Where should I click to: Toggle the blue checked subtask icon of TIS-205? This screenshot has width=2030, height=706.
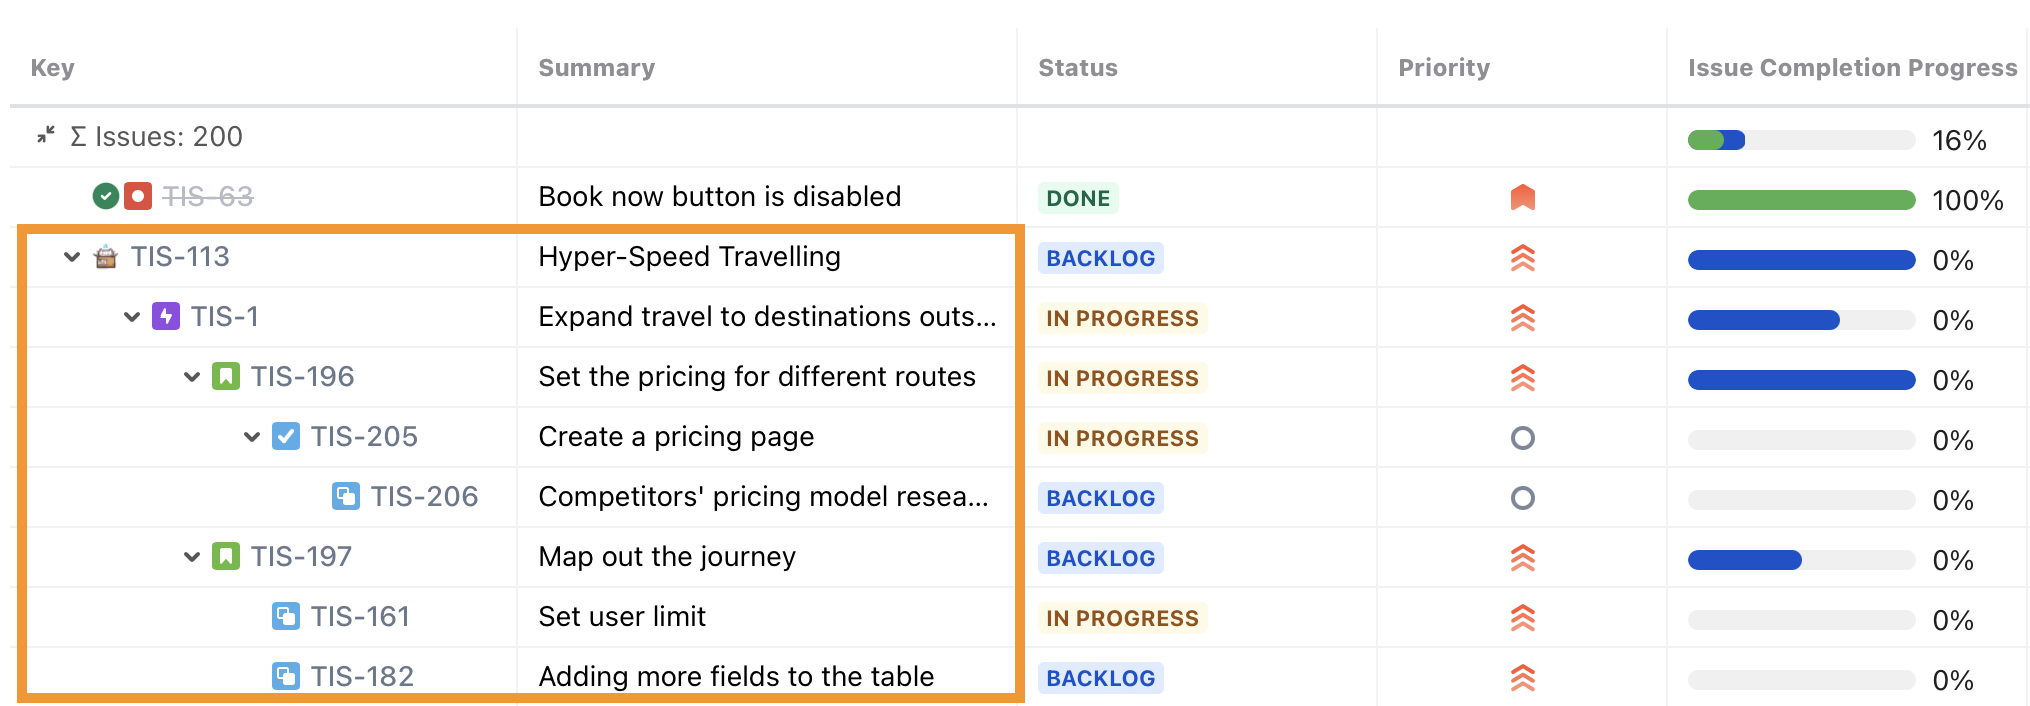coord(286,437)
